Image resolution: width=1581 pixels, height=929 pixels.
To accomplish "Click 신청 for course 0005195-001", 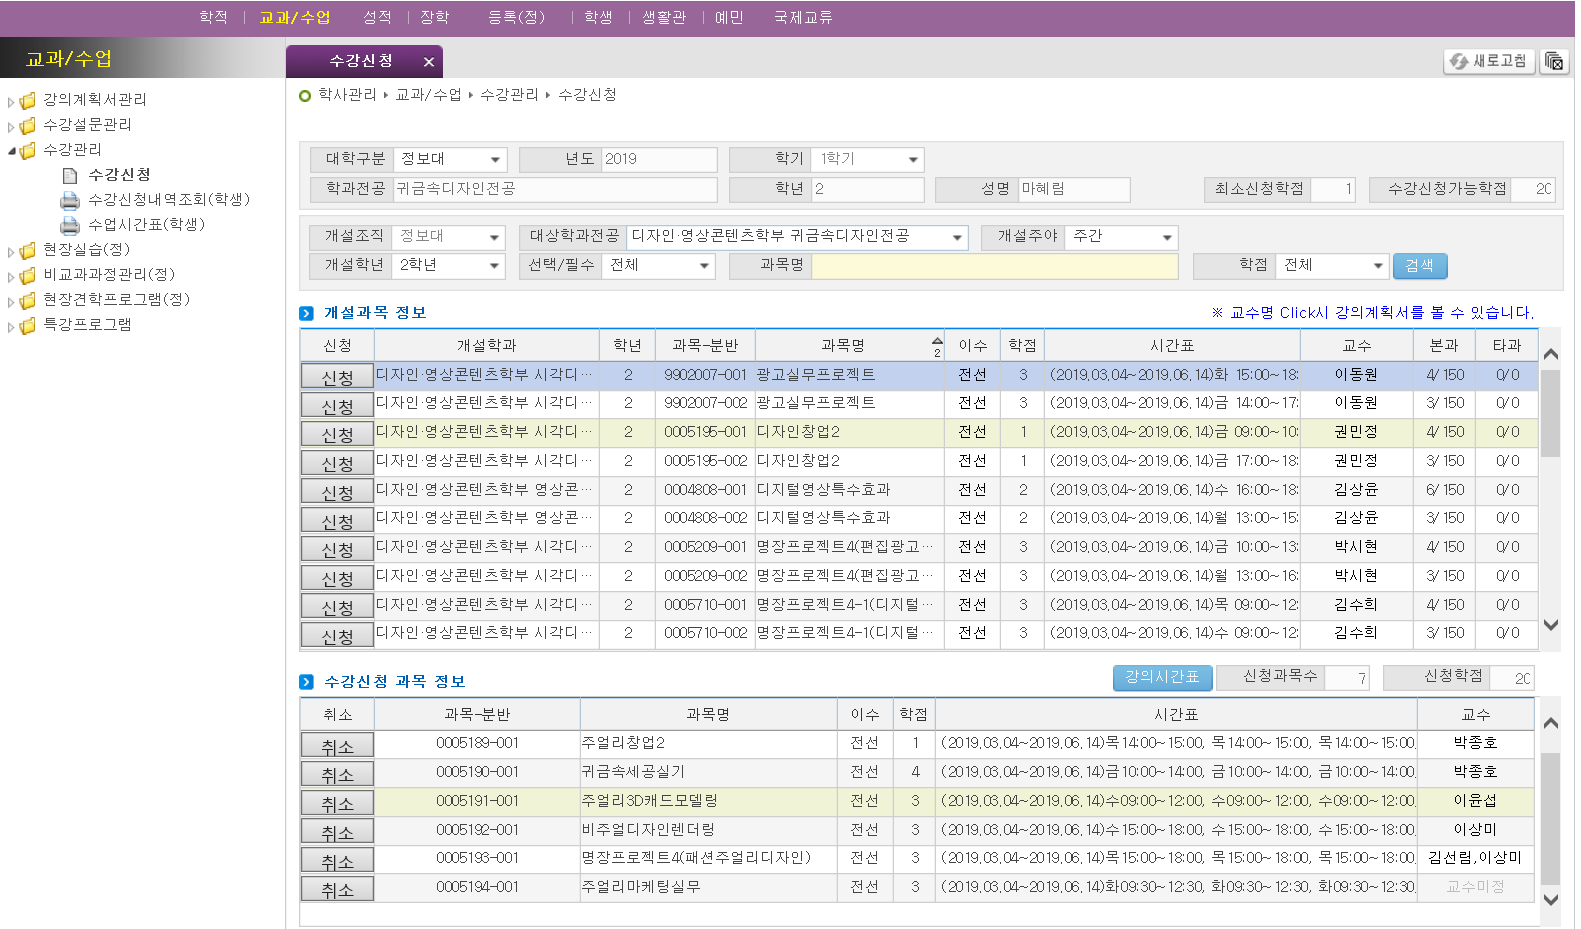I will [x=337, y=434].
